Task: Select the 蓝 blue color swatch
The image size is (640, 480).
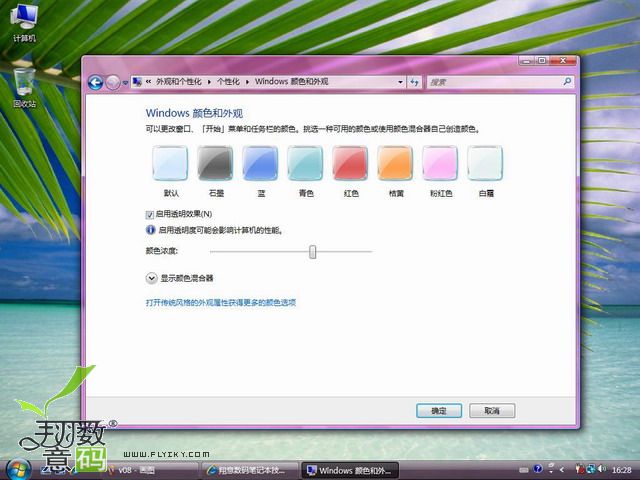Action: tap(260, 163)
